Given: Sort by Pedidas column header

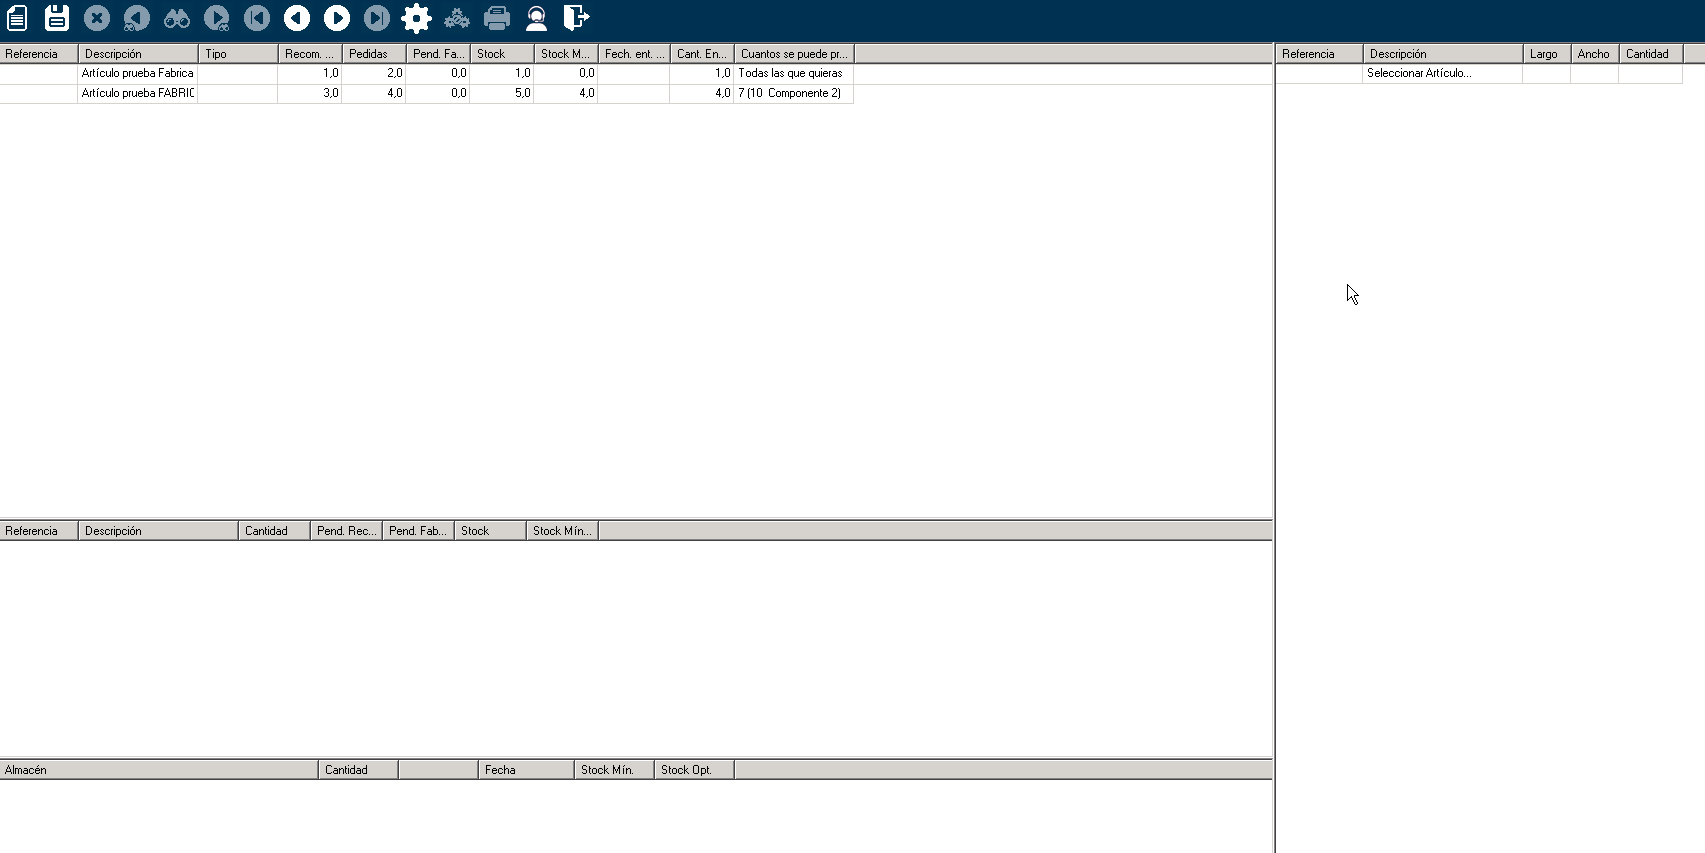Looking at the screenshot, I should [373, 54].
